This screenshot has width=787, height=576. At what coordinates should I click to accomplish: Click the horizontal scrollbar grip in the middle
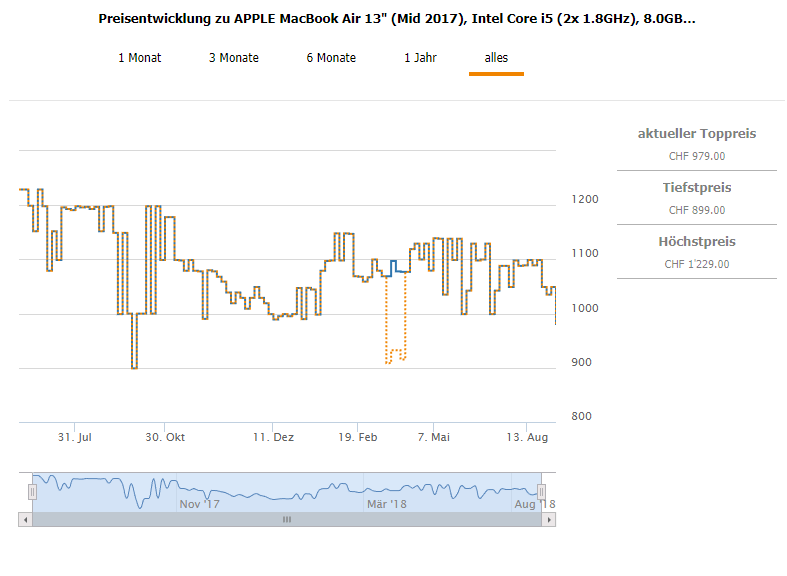coord(287,519)
